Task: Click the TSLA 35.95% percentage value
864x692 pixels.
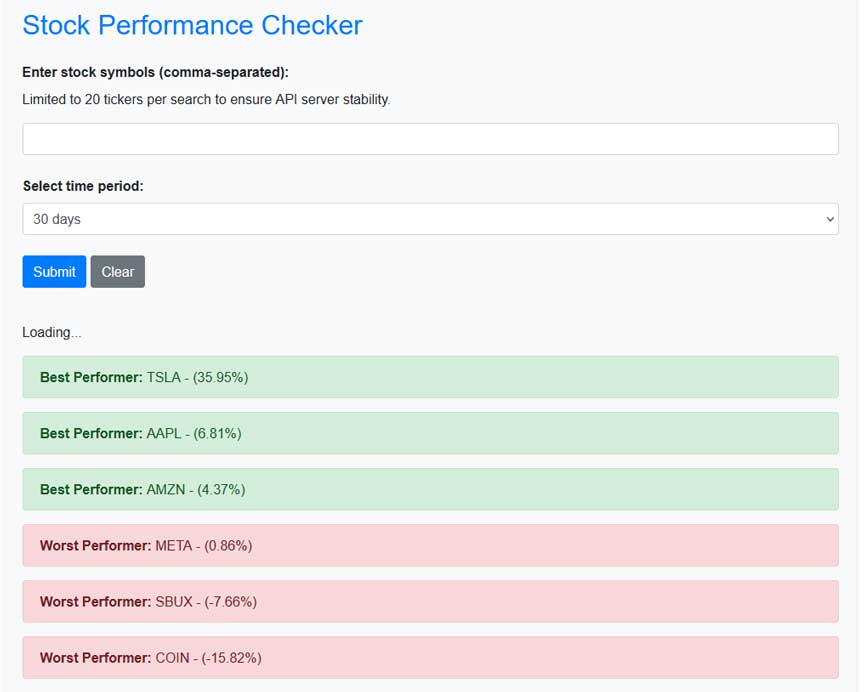Action: pos(220,377)
